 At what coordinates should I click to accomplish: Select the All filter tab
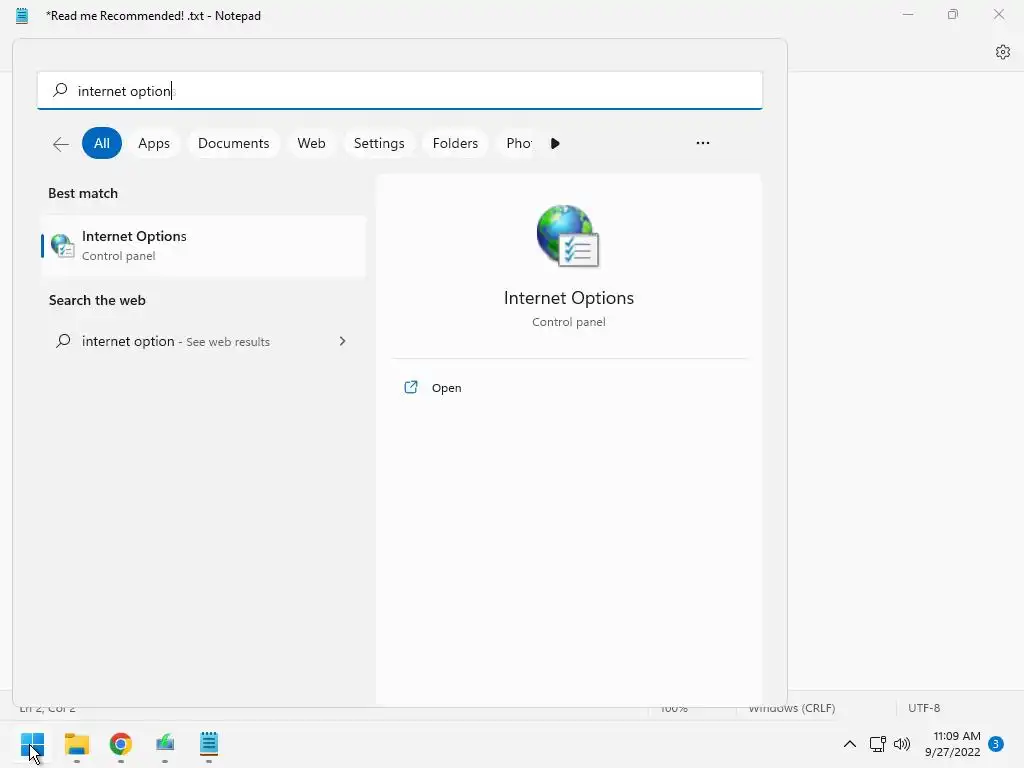coord(102,143)
